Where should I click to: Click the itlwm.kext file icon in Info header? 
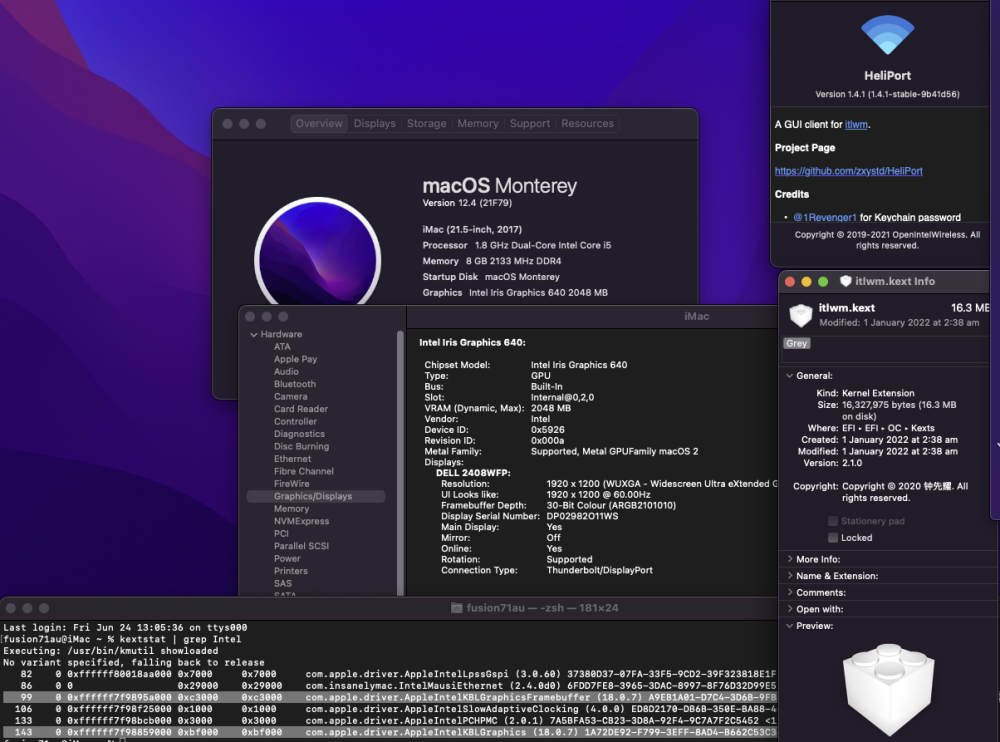[800, 315]
